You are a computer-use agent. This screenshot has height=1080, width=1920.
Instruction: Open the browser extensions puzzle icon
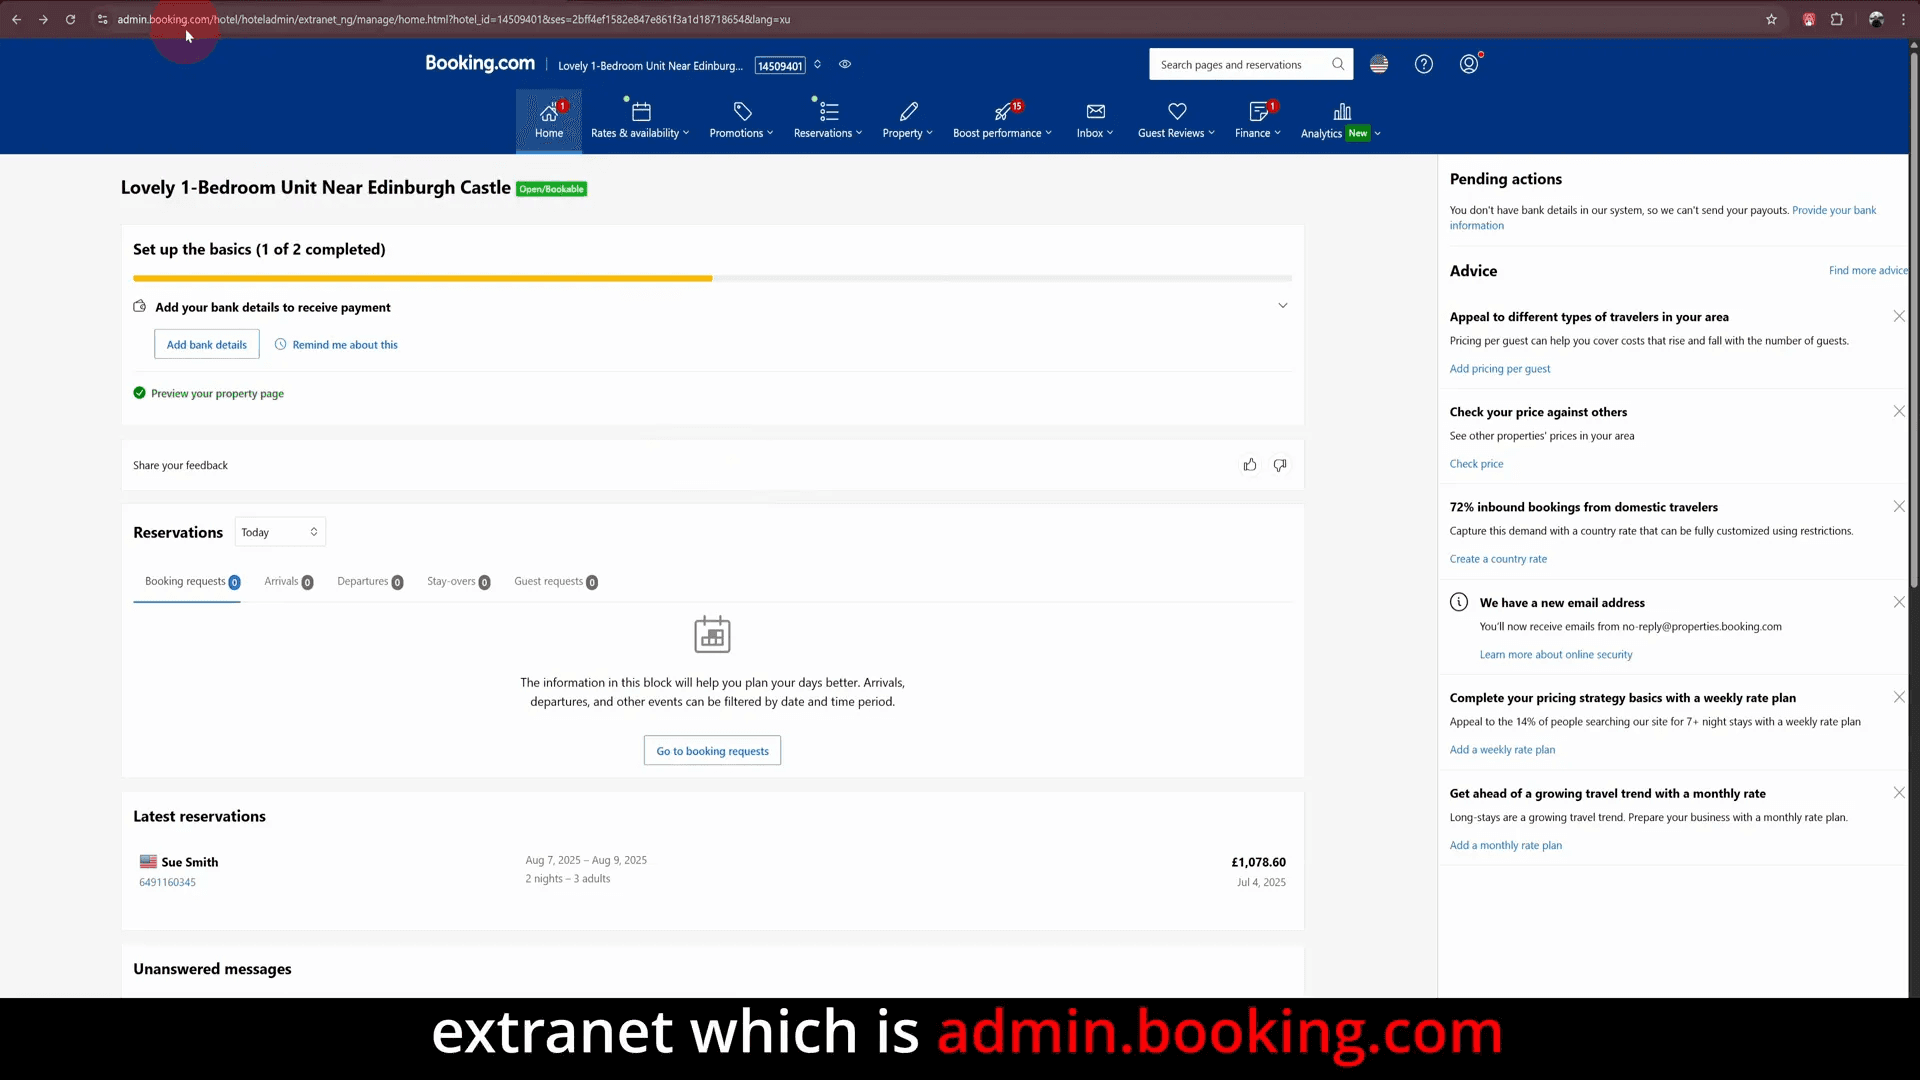pyautogui.click(x=1837, y=19)
